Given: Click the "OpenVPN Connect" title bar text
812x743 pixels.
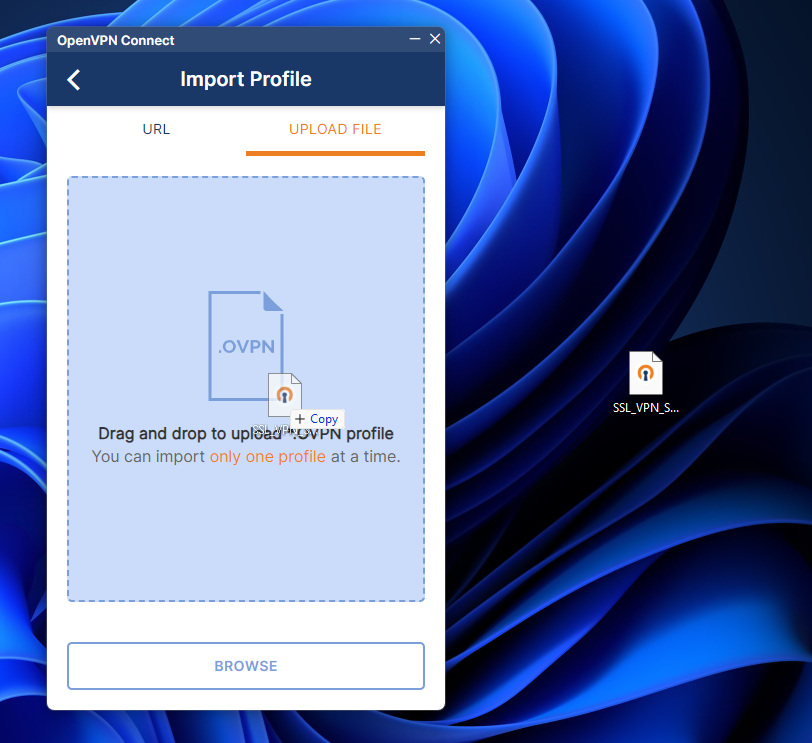Looking at the screenshot, I should tap(115, 41).
